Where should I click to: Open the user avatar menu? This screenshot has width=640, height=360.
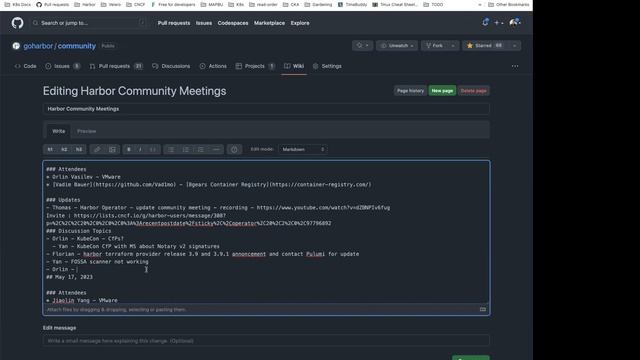(515, 23)
